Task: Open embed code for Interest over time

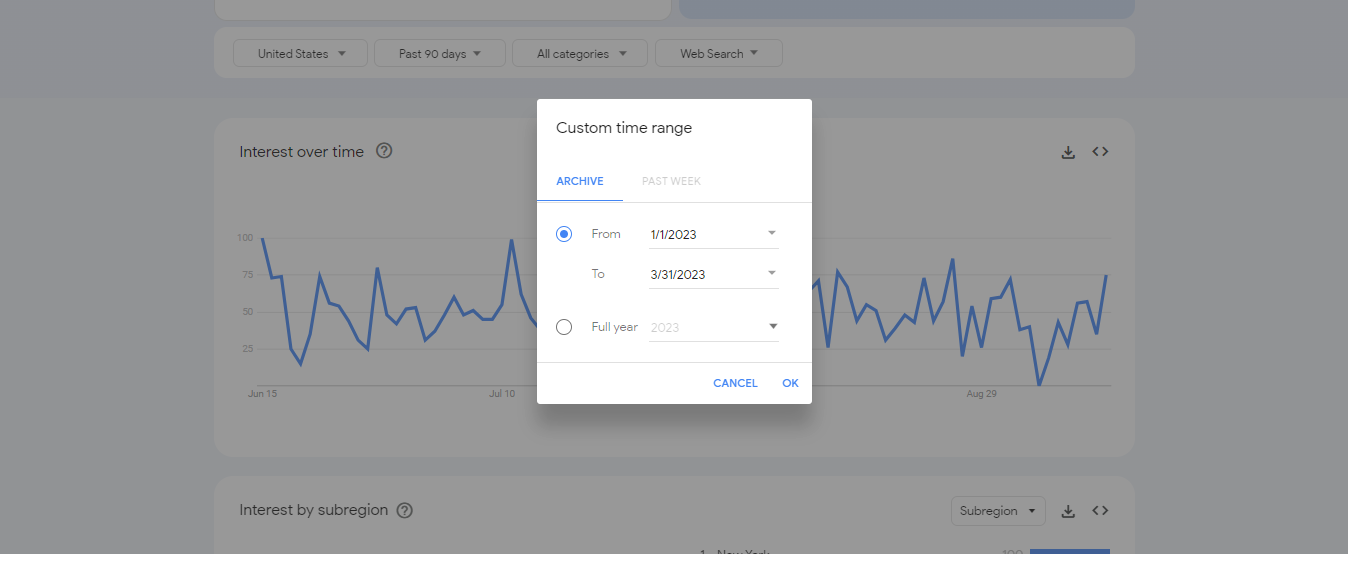Action: (1100, 152)
